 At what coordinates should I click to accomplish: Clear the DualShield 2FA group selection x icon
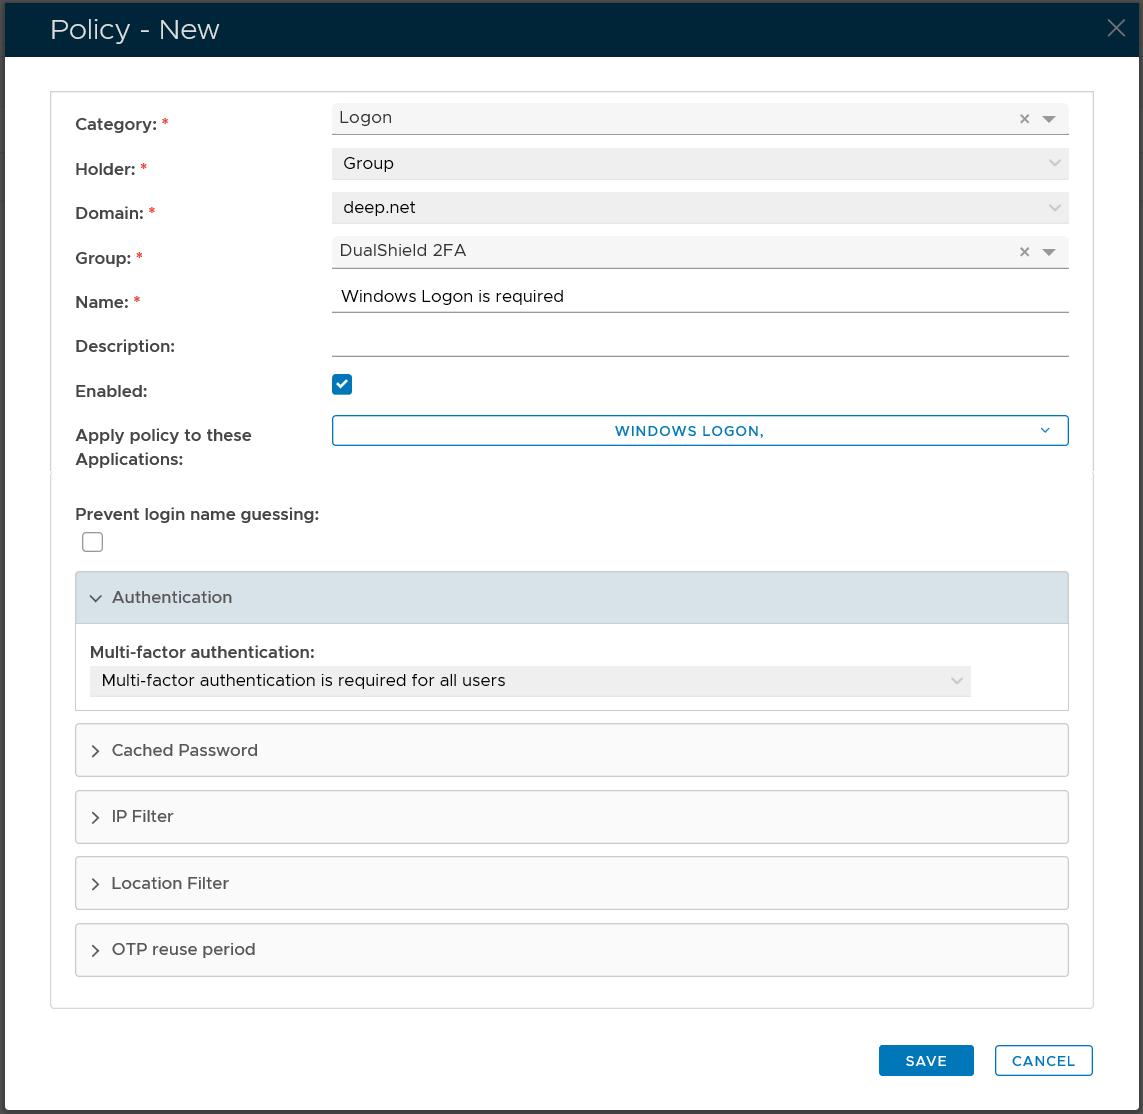click(1024, 252)
